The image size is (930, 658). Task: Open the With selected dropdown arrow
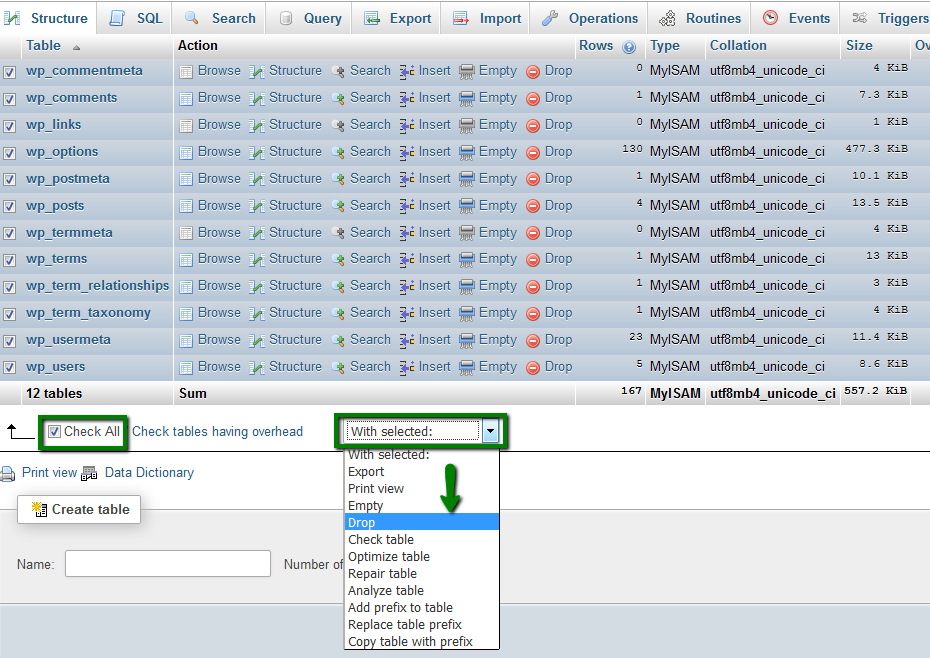point(491,431)
